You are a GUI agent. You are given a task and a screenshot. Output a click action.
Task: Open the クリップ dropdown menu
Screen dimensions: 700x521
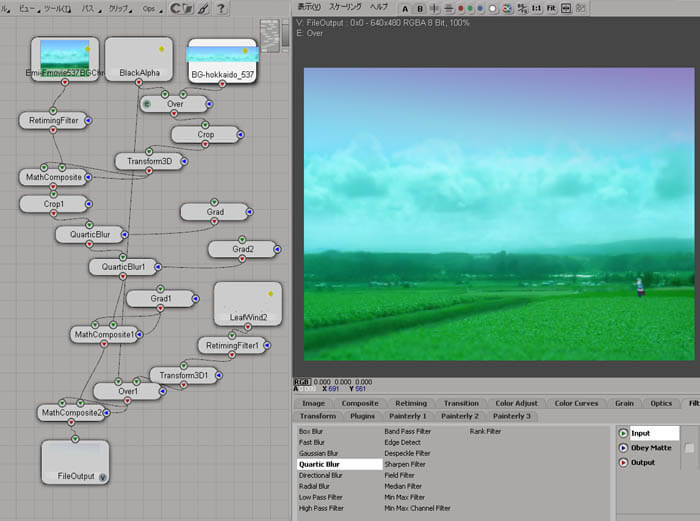tap(120, 9)
